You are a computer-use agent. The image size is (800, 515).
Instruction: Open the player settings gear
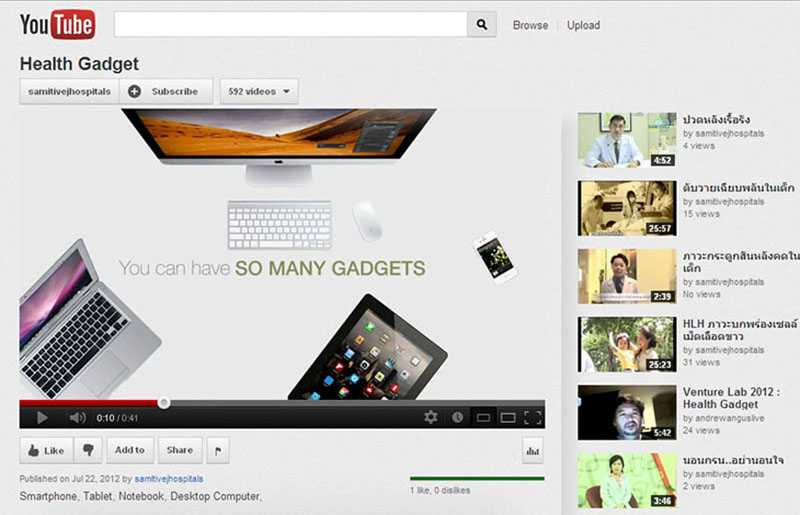[x=431, y=418]
